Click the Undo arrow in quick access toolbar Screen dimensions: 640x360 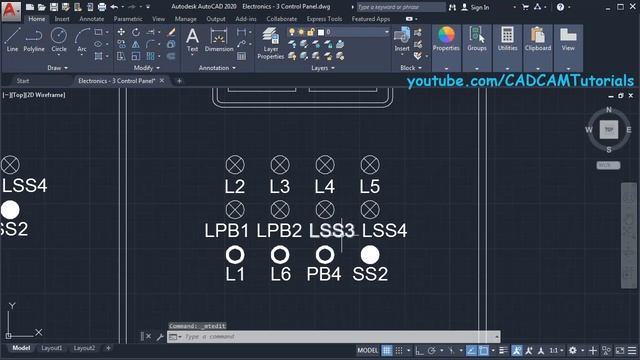[114, 7]
